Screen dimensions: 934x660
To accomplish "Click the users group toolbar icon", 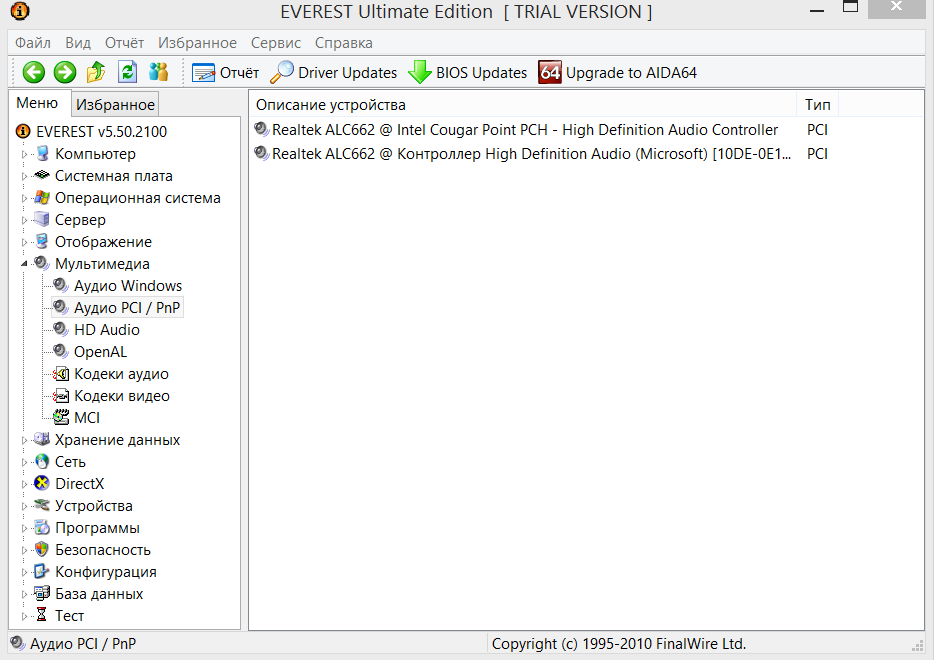I will 158,72.
